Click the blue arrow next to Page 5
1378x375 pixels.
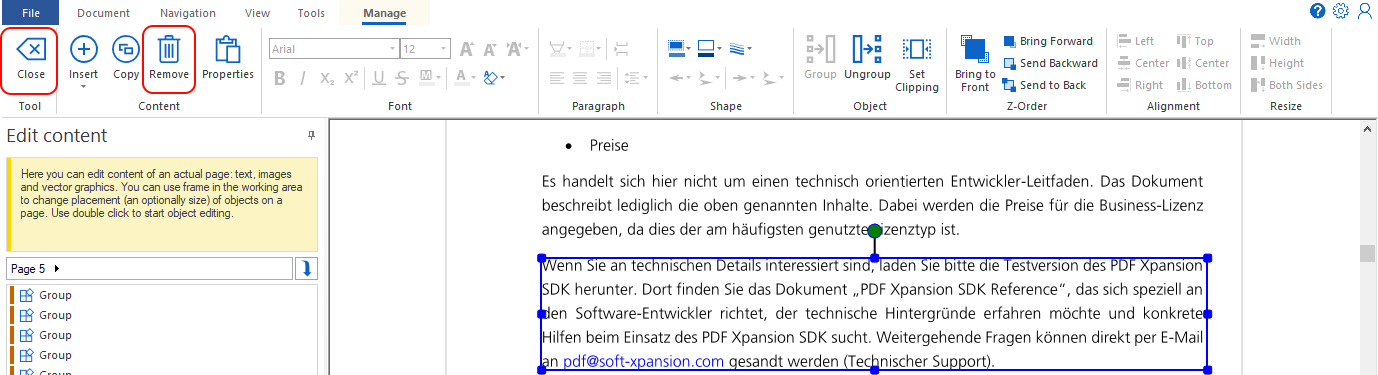point(306,268)
